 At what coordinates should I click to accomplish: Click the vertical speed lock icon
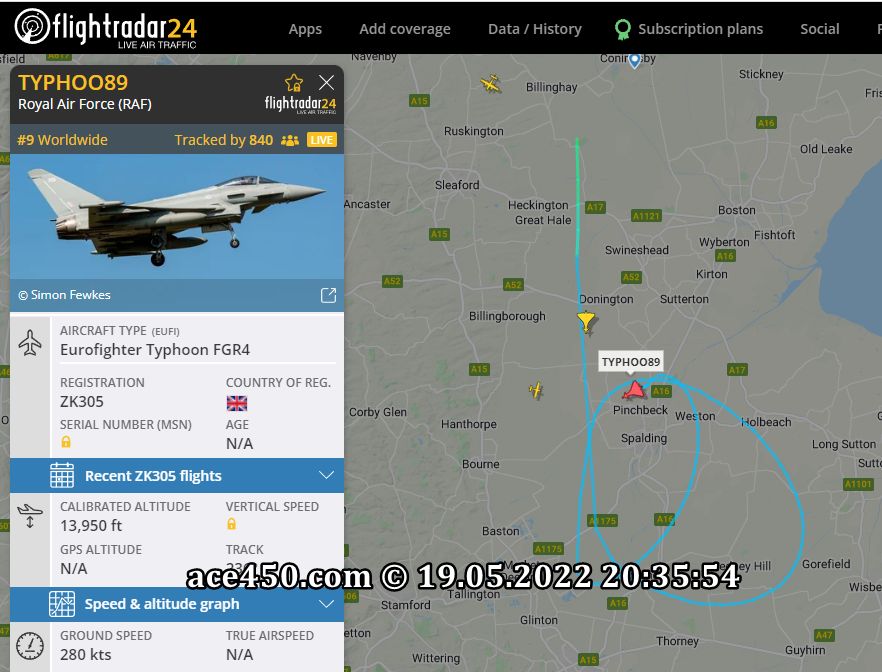(231, 524)
